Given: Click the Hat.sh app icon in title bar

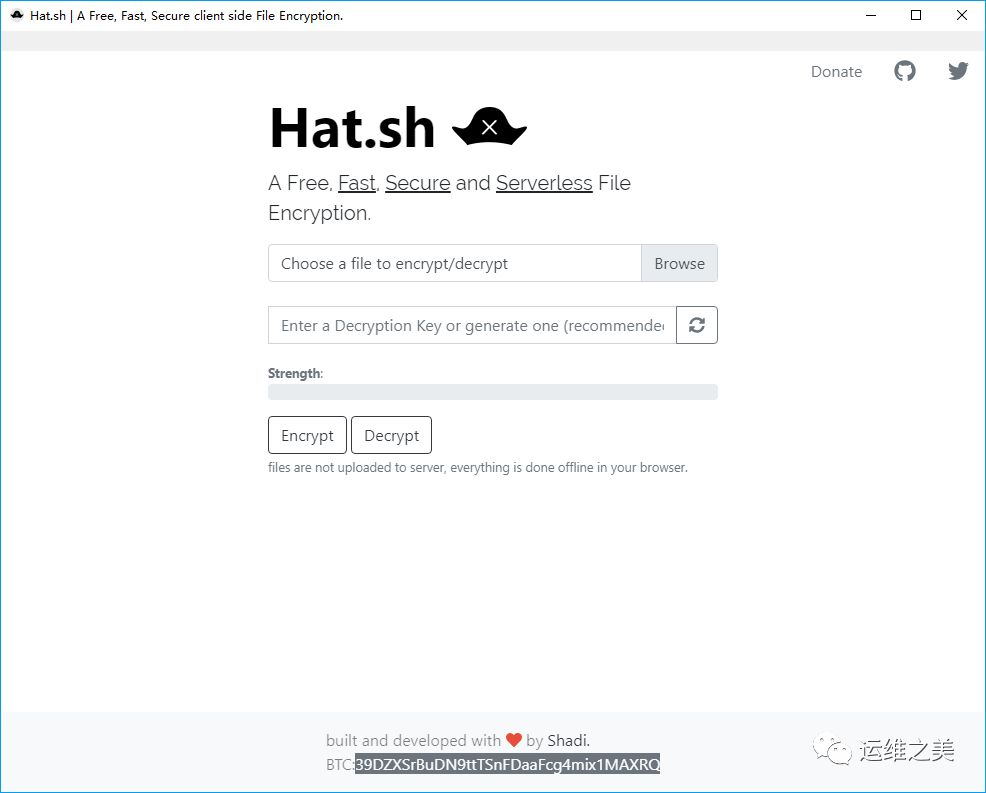Looking at the screenshot, I should coord(17,15).
